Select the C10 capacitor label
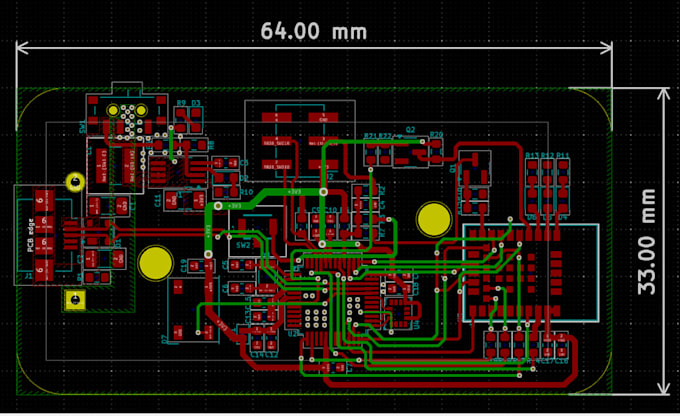Image resolution: width=680 pixels, height=416 pixels. click(x=330, y=210)
